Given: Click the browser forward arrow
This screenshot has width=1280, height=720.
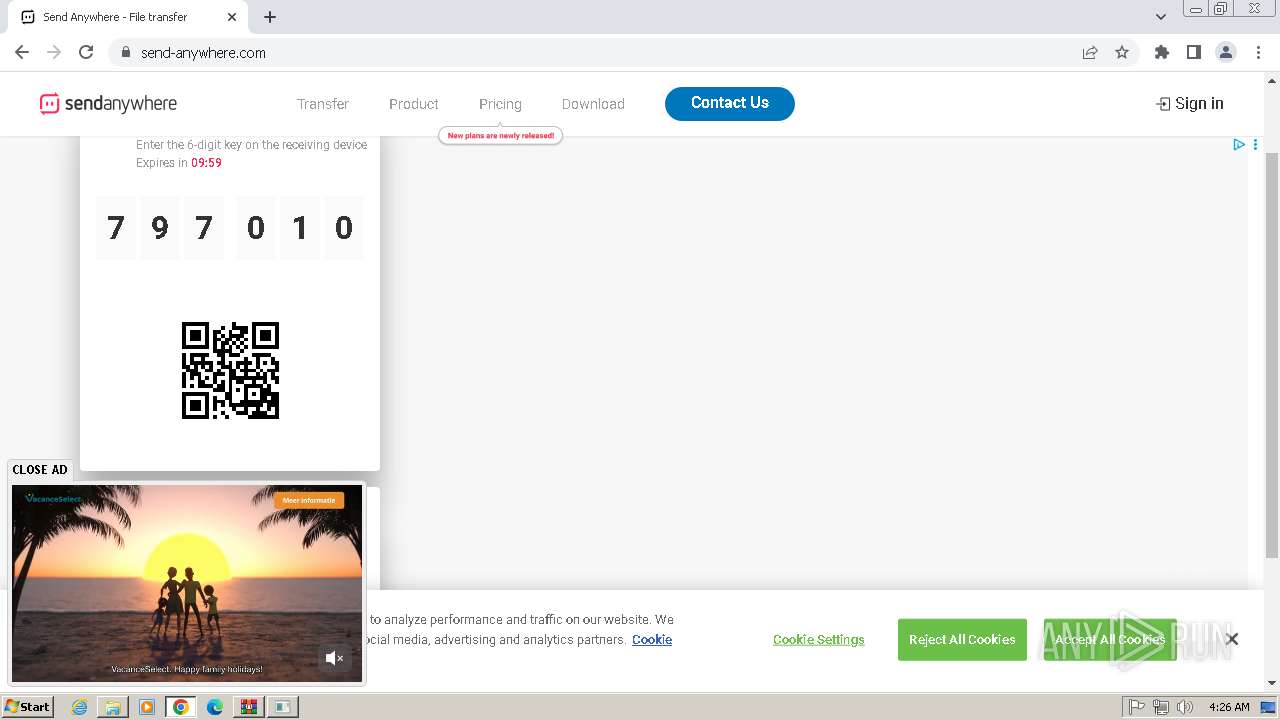Looking at the screenshot, I should (x=54, y=52).
